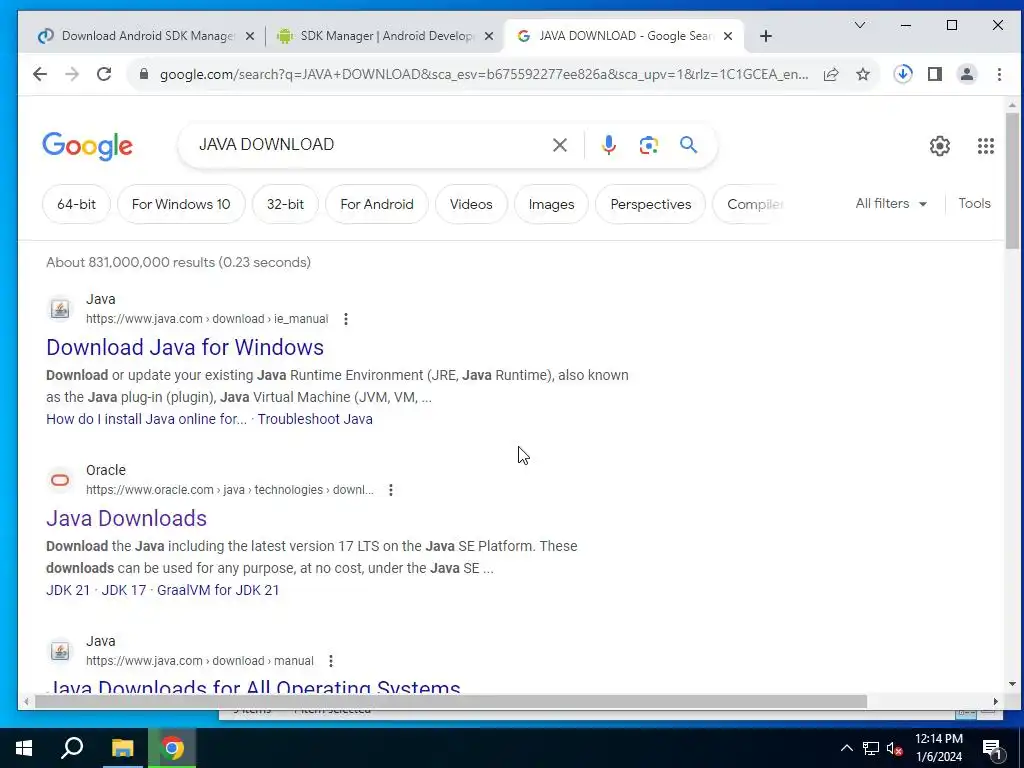The width and height of the screenshot is (1024, 768).
Task: Switch to Videos results
Action: click(471, 204)
